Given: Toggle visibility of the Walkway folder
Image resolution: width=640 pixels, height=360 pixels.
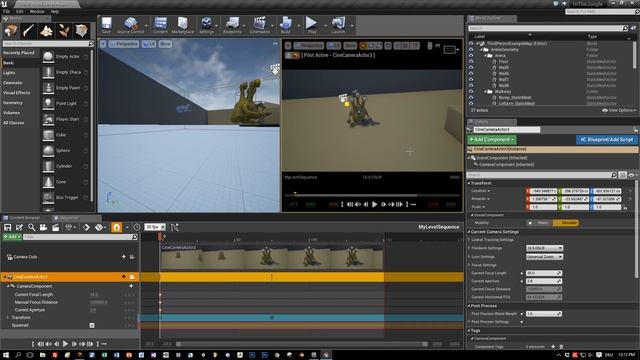Looking at the screenshot, I should click(471, 92).
